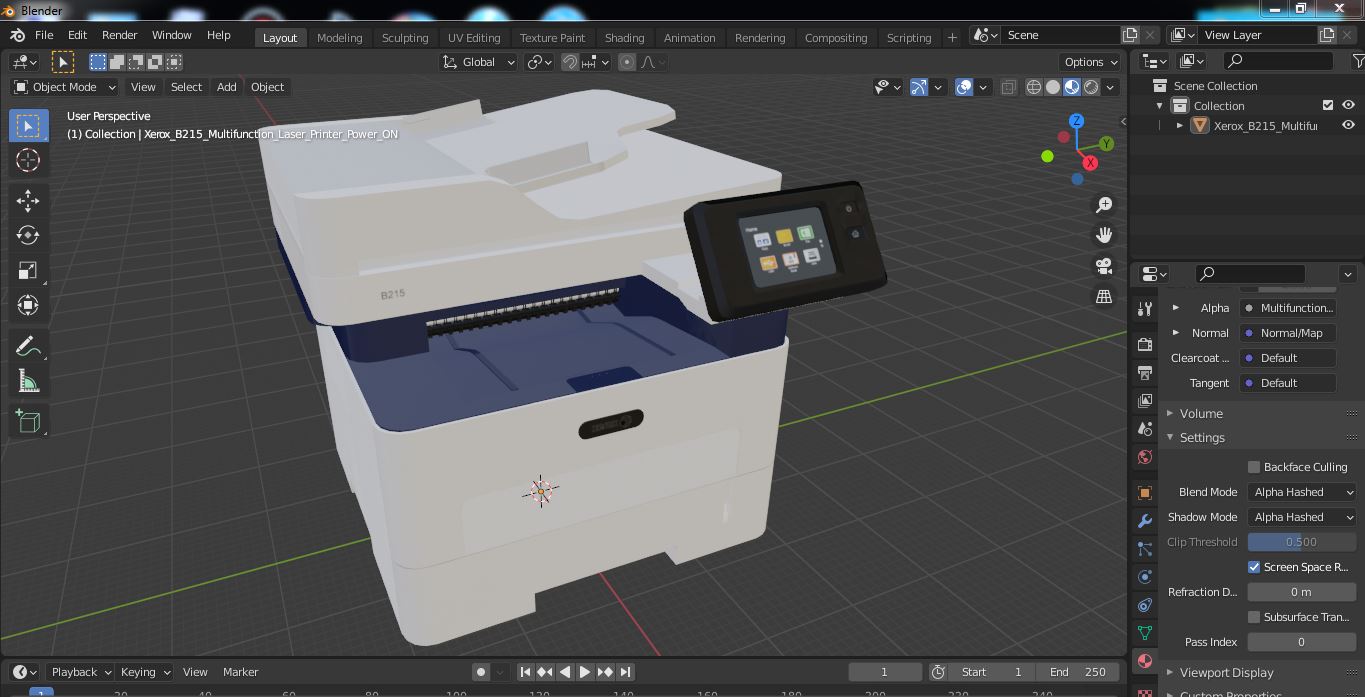
Task: Uncheck Screen Space Refraction
Action: [1254, 567]
